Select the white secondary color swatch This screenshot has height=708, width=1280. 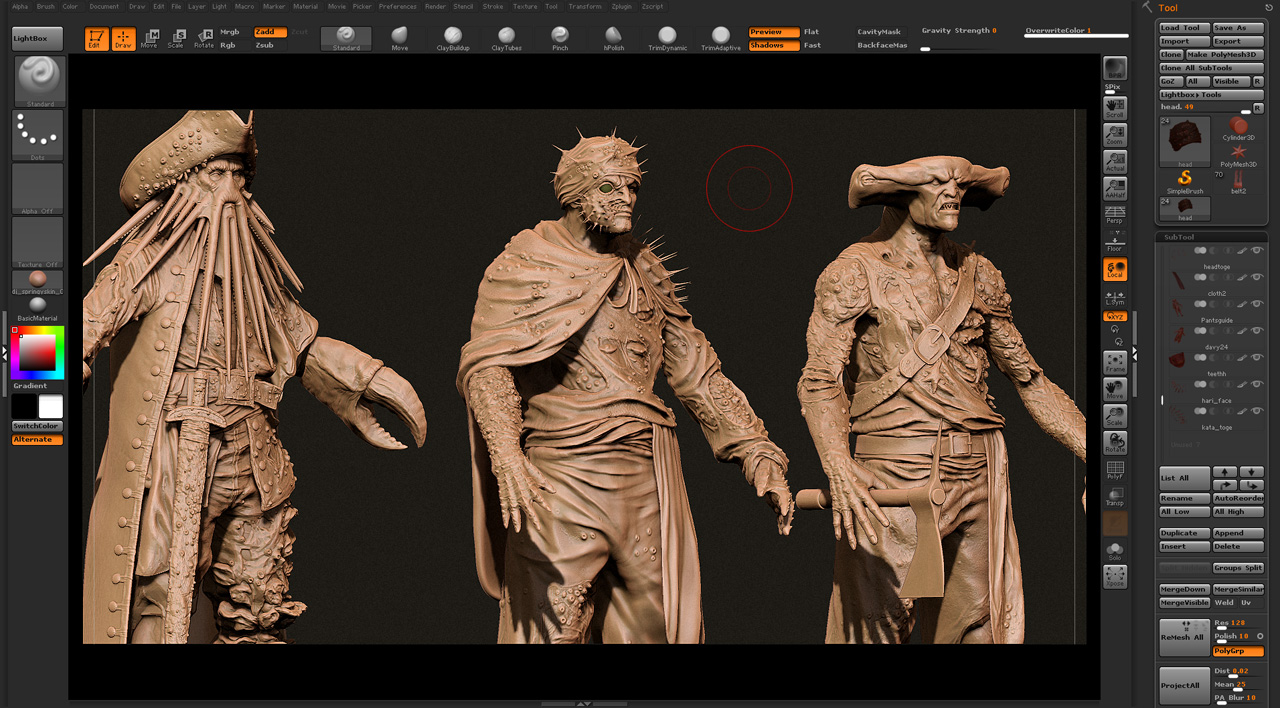[x=51, y=406]
